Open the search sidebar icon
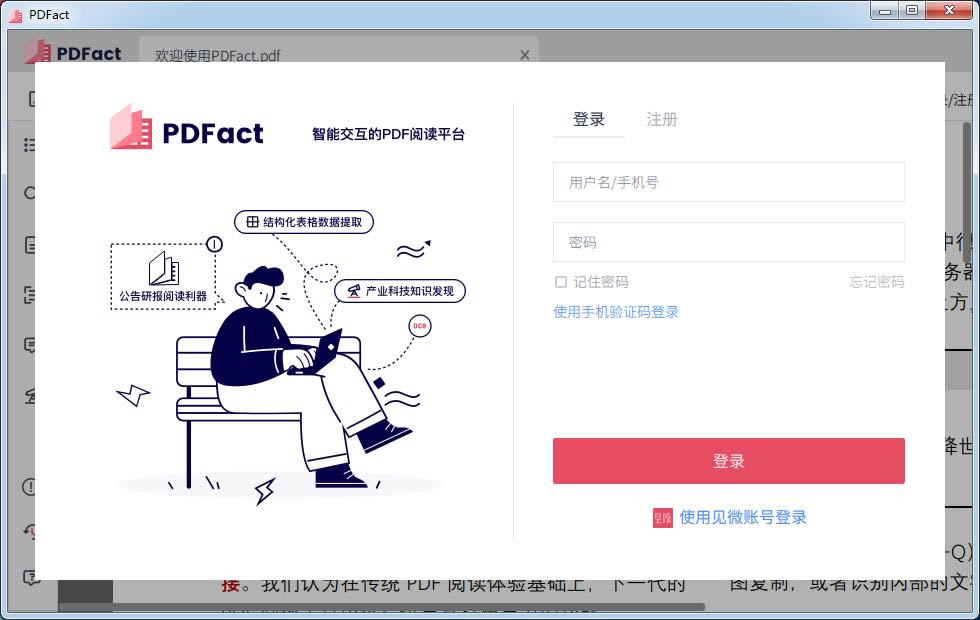 coord(29,193)
